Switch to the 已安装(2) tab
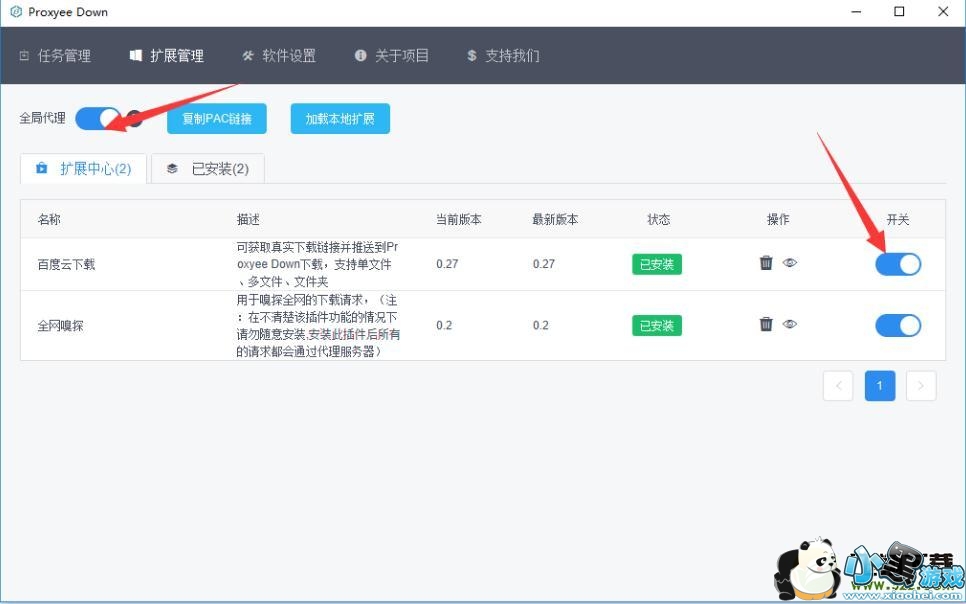This screenshot has height=604, width=966. coord(208,169)
